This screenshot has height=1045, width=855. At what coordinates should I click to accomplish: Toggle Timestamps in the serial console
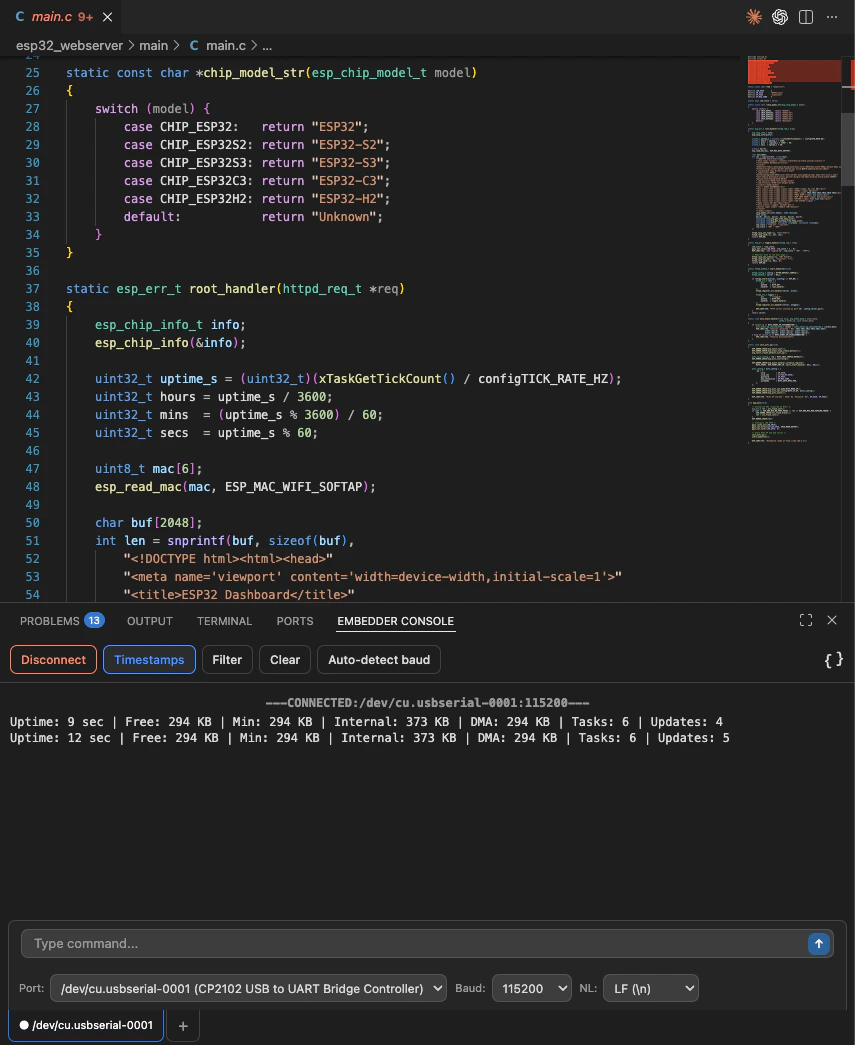(x=148, y=659)
